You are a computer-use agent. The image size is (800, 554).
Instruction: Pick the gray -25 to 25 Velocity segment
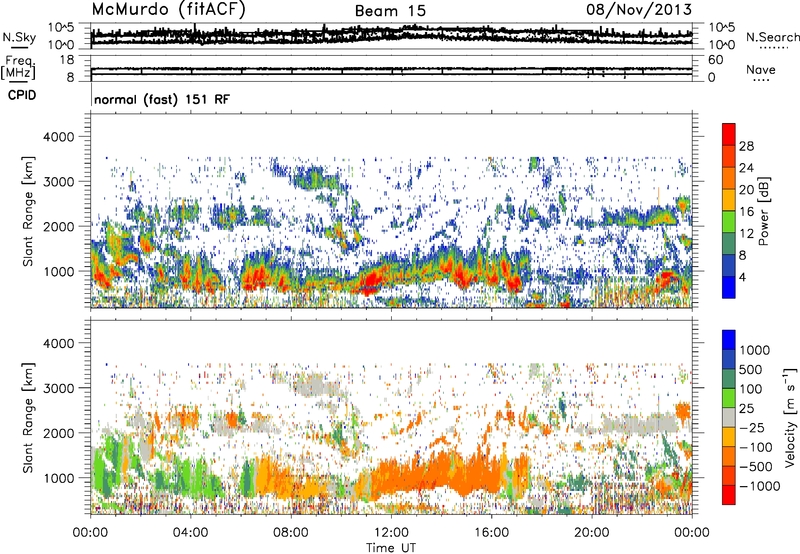[x=729, y=417]
